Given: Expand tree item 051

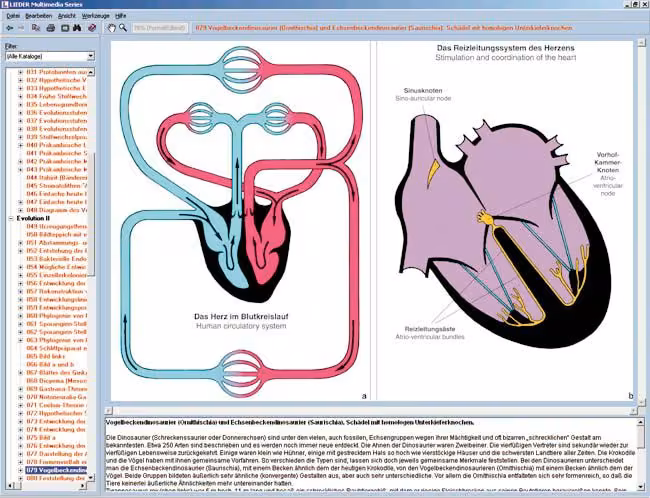Looking at the screenshot, I should point(20,243).
